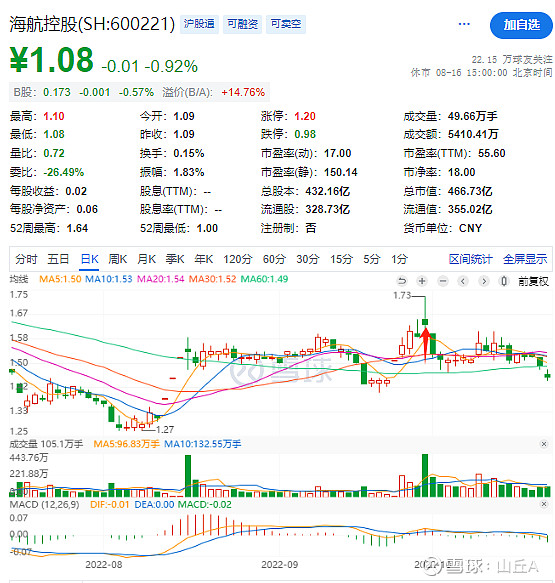
Task: Click the 成交额 5410.41万 value
Action: pyautogui.click(x=472, y=134)
